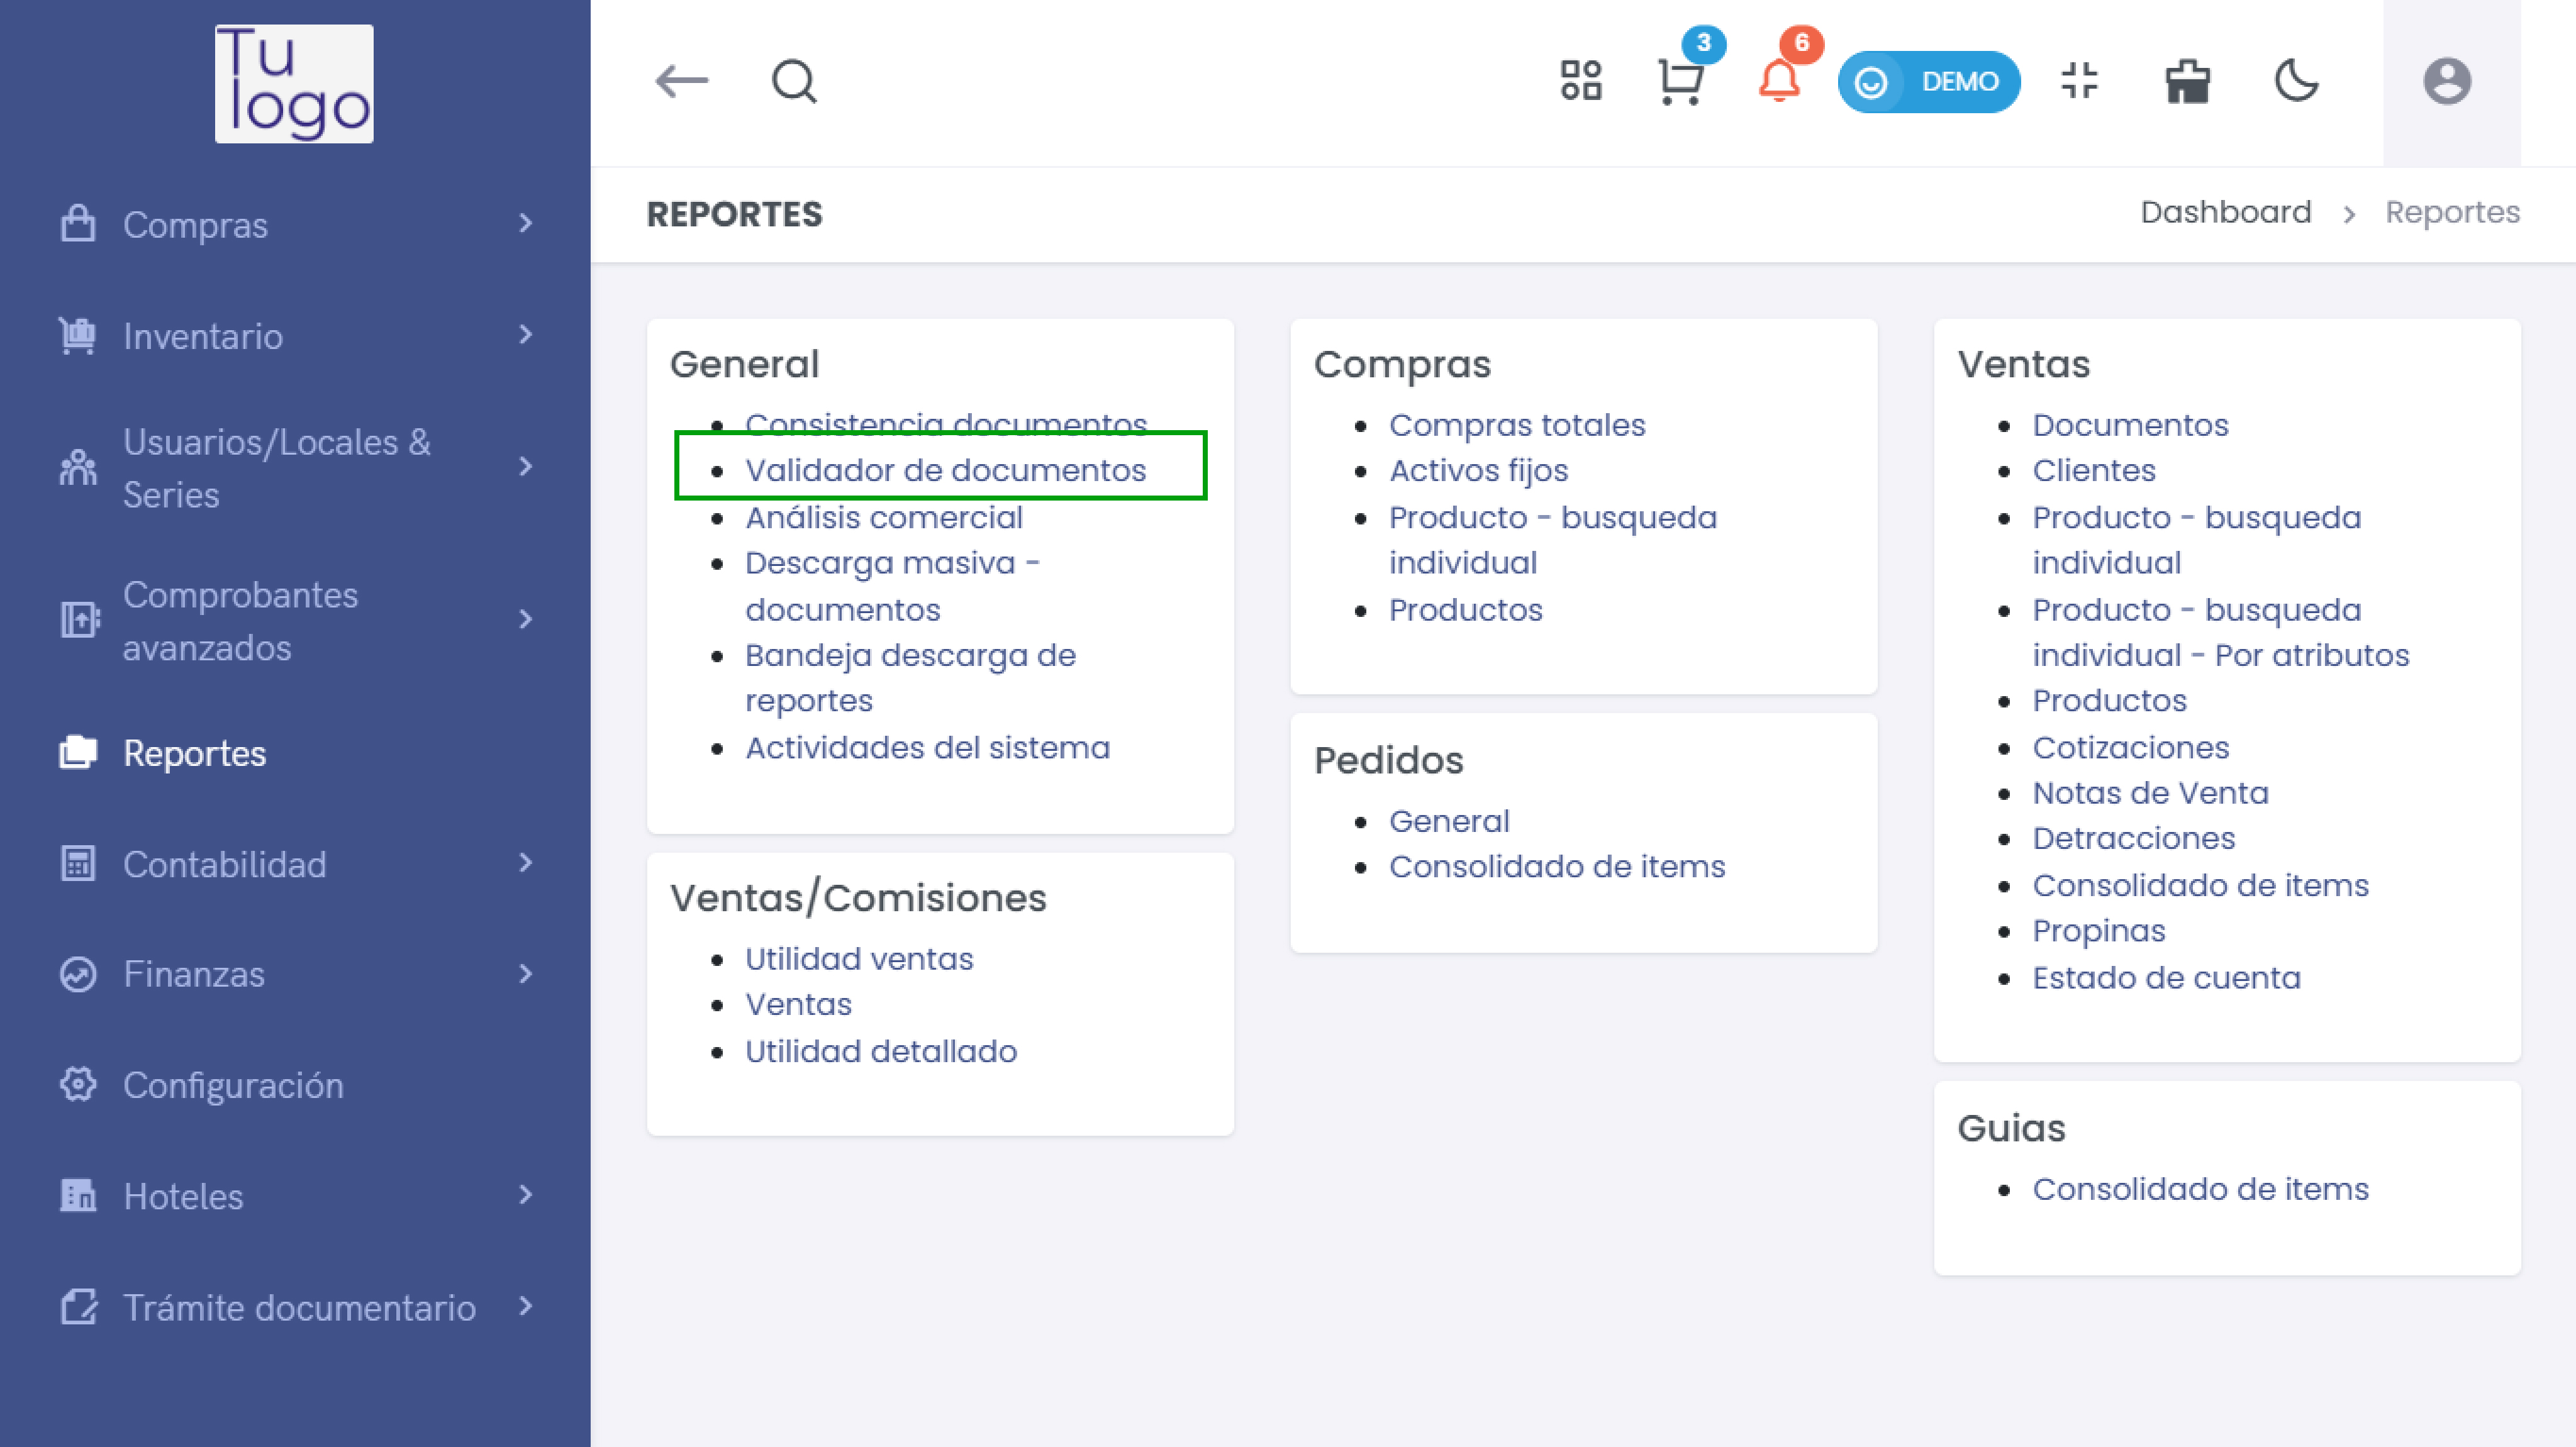
Task: Click the user profile avatar icon
Action: pos(2446,81)
